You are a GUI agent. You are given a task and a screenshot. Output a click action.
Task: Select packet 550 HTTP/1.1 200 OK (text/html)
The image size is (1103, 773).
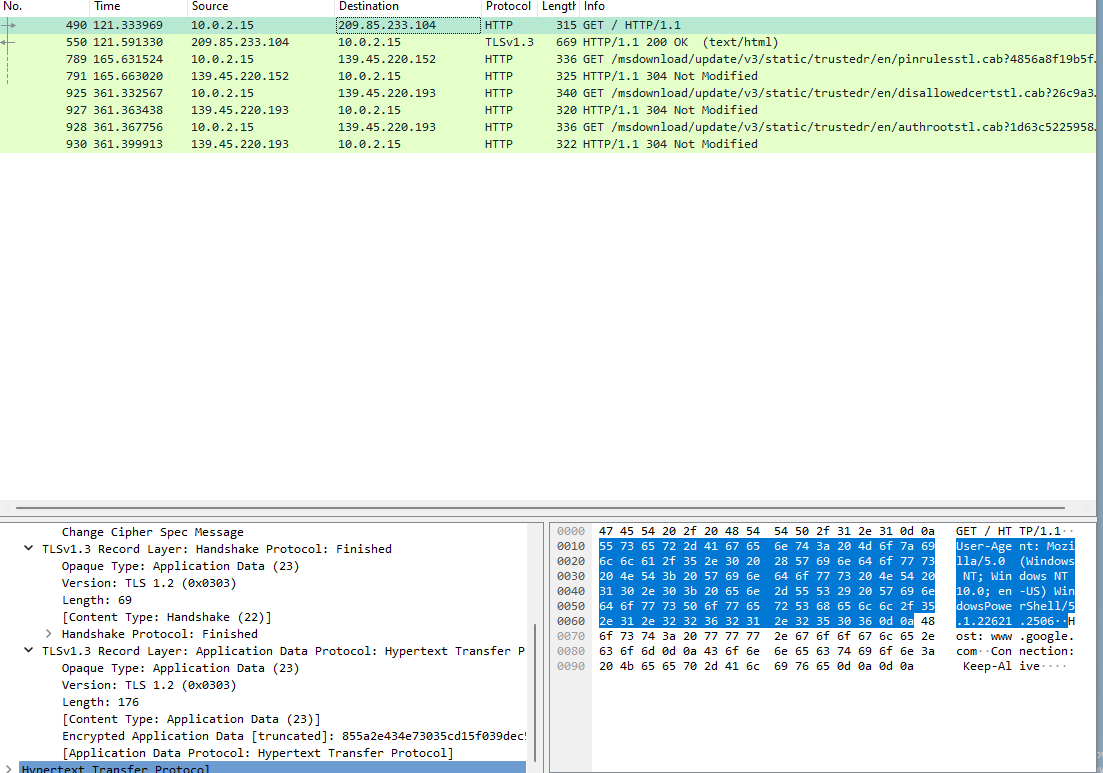(548, 42)
